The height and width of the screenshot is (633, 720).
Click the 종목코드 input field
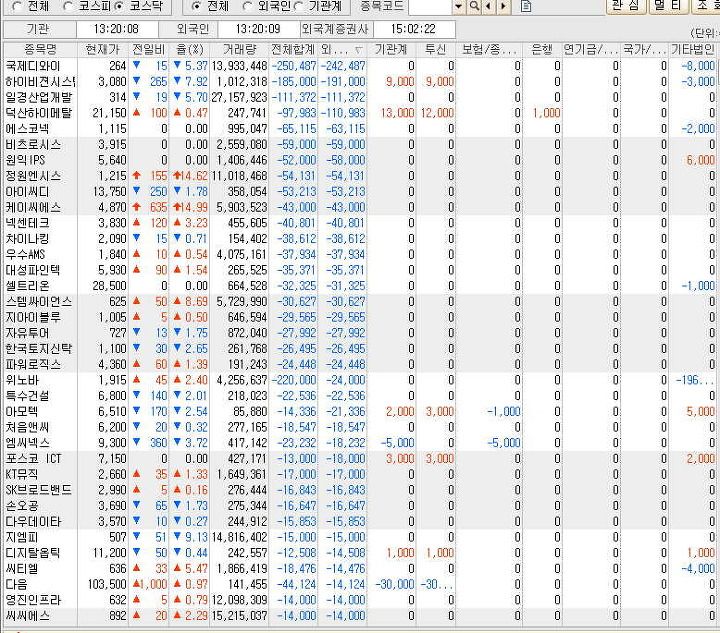(430, 6)
